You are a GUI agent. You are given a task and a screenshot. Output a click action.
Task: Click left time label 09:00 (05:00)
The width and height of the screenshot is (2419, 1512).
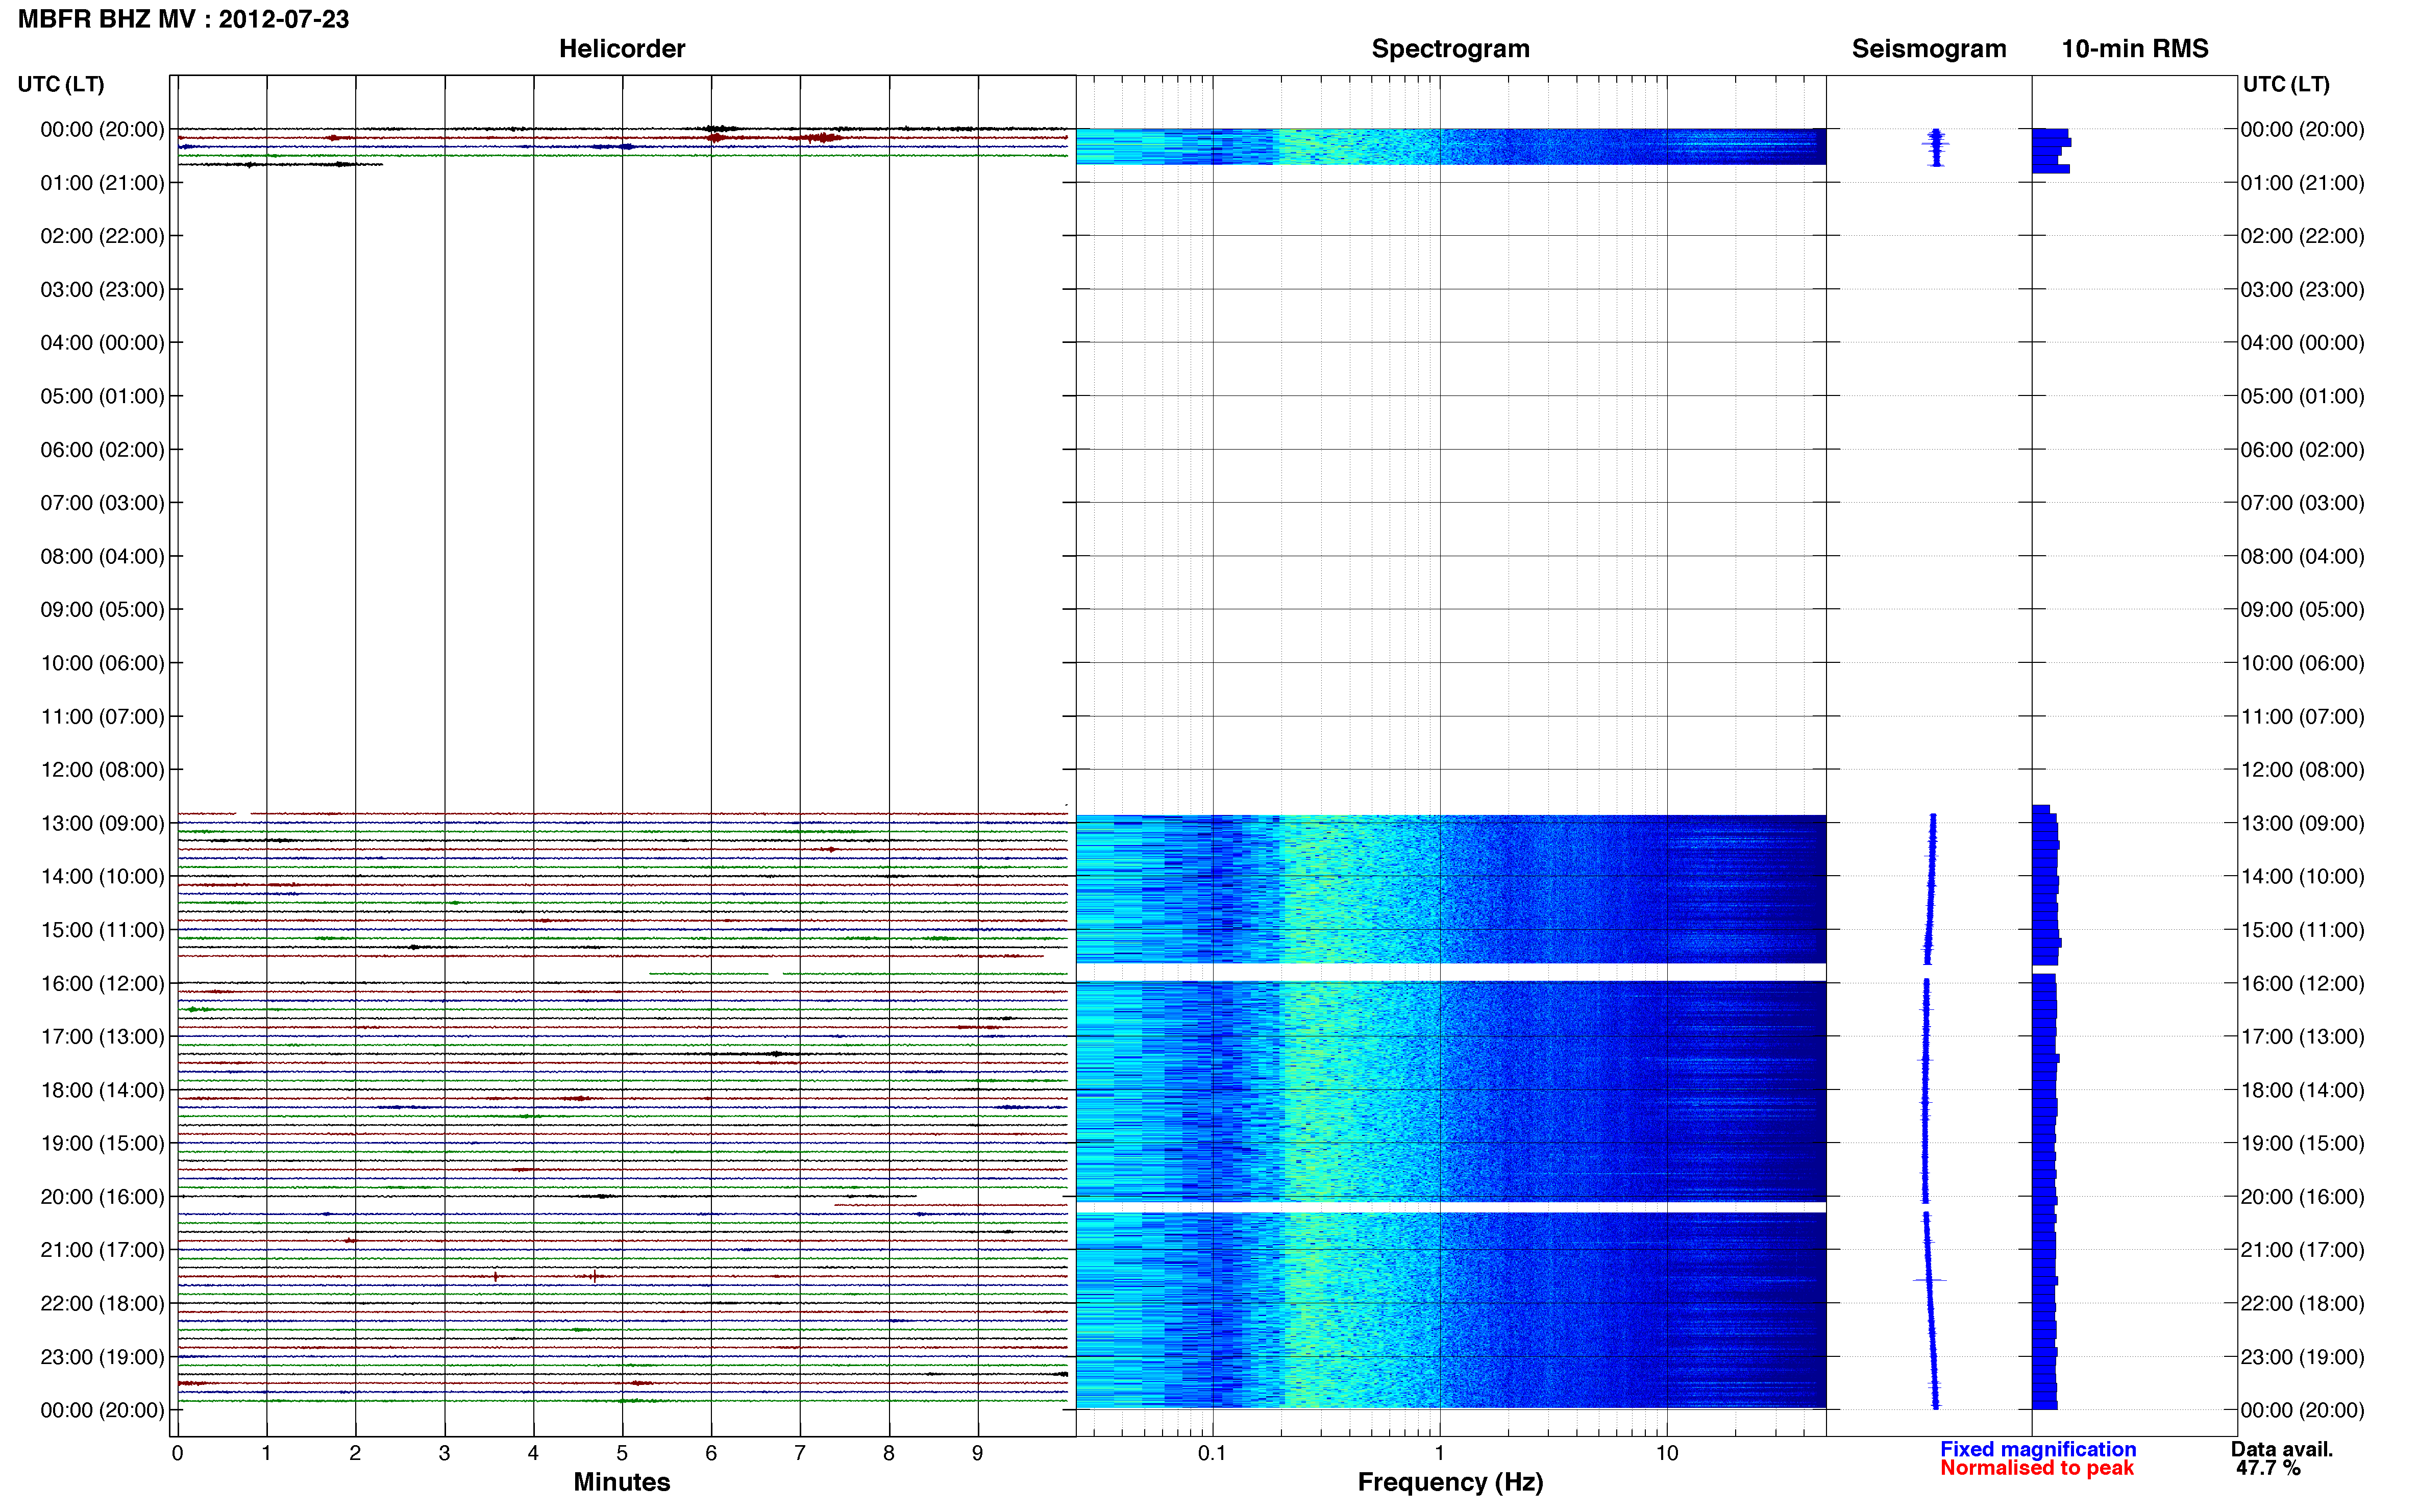pyautogui.click(x=102, y=610)
